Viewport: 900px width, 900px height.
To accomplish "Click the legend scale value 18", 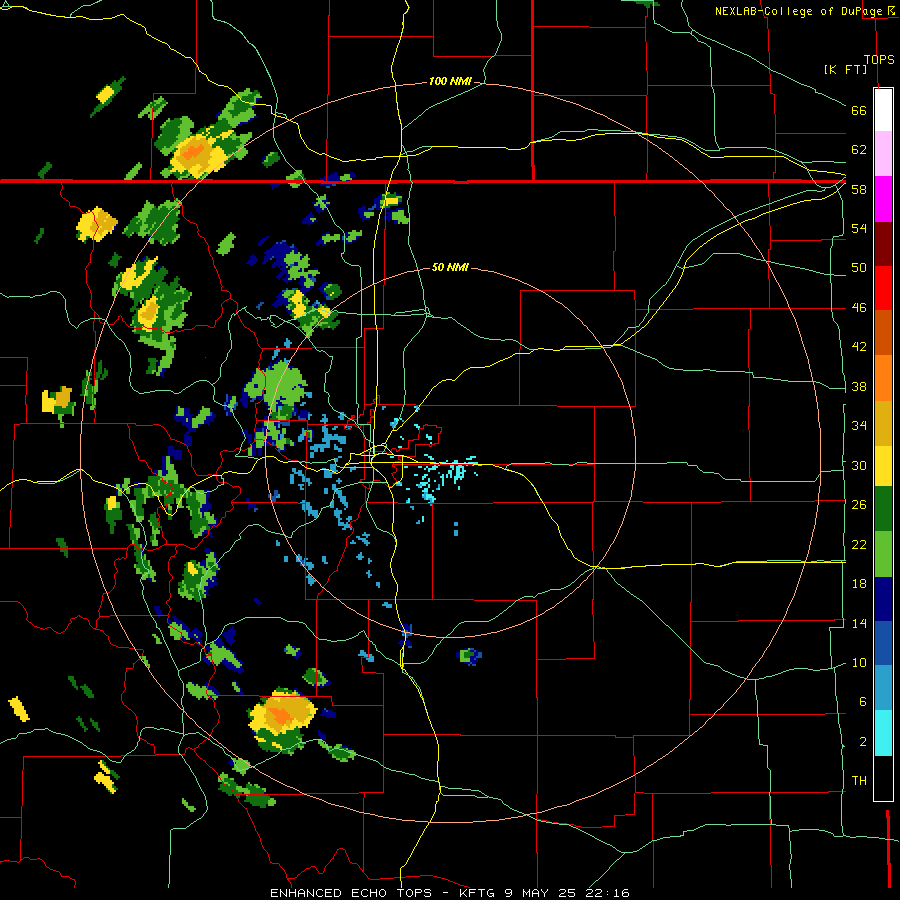I will 859,584.
